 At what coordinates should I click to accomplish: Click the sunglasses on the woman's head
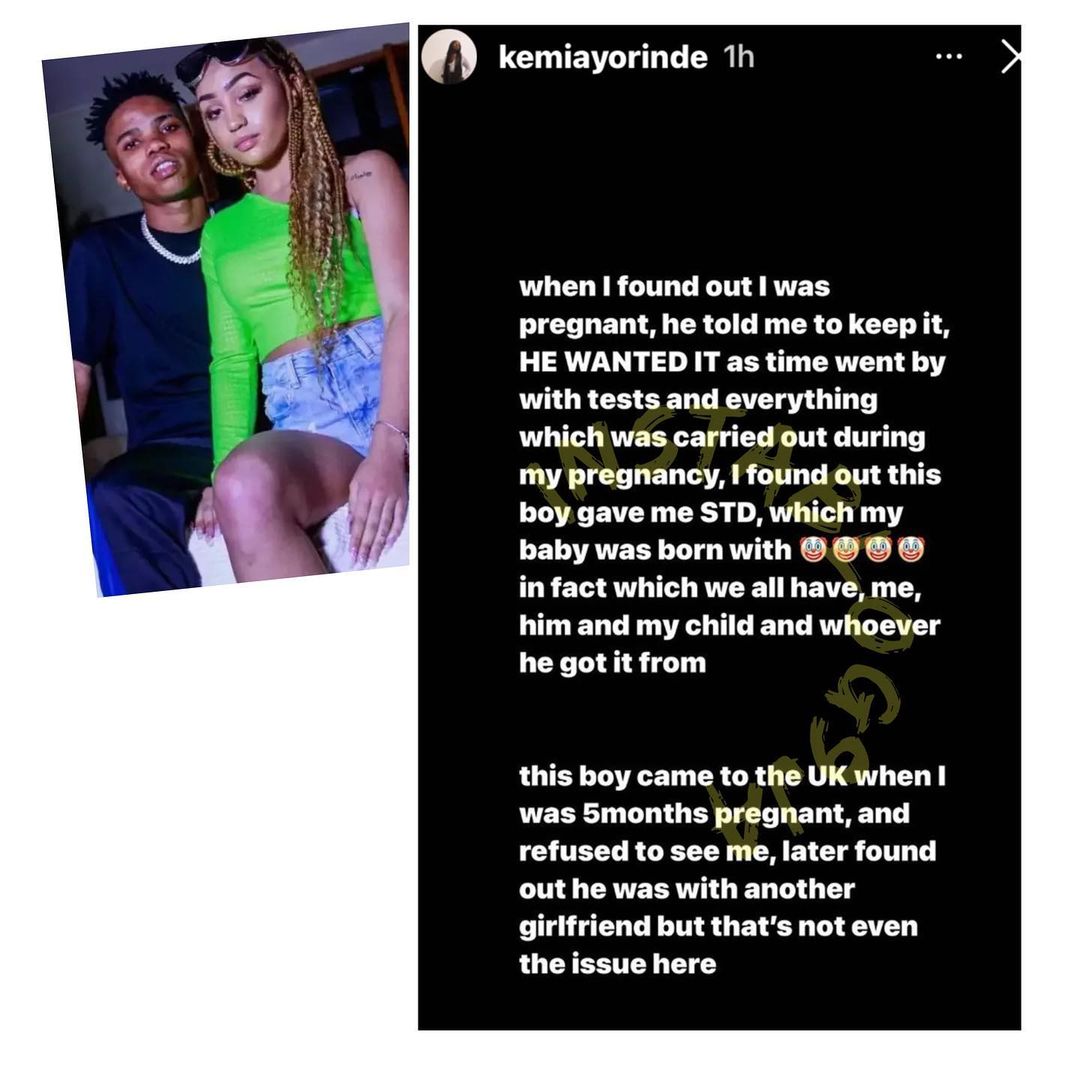coord(218,56)
